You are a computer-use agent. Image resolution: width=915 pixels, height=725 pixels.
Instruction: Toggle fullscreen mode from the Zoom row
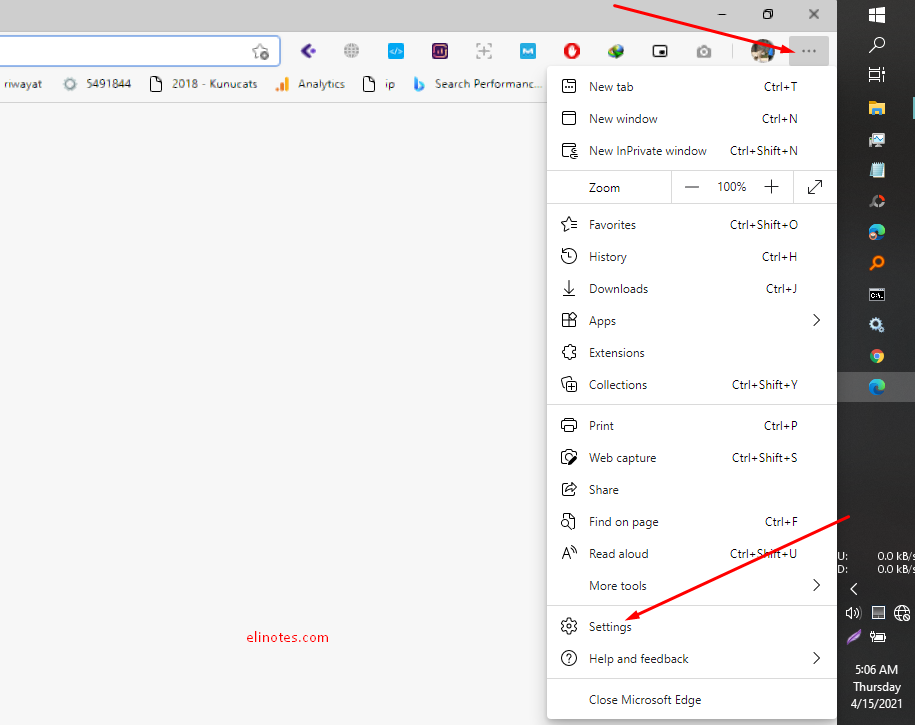coord(814,187)
